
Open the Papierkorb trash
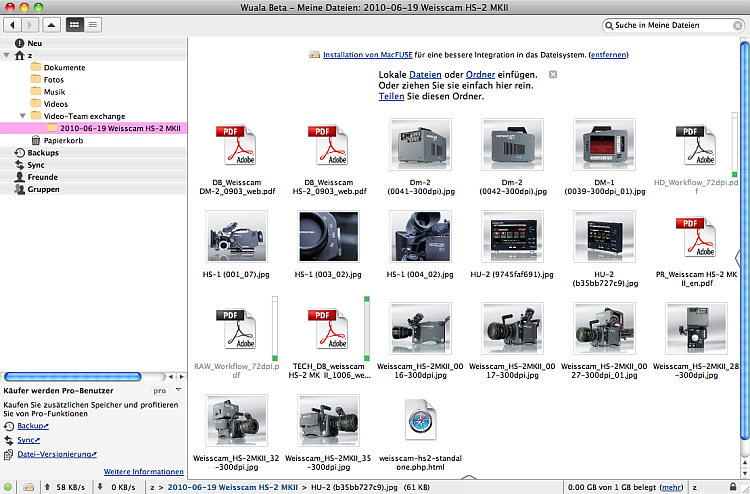click(57, 141)
